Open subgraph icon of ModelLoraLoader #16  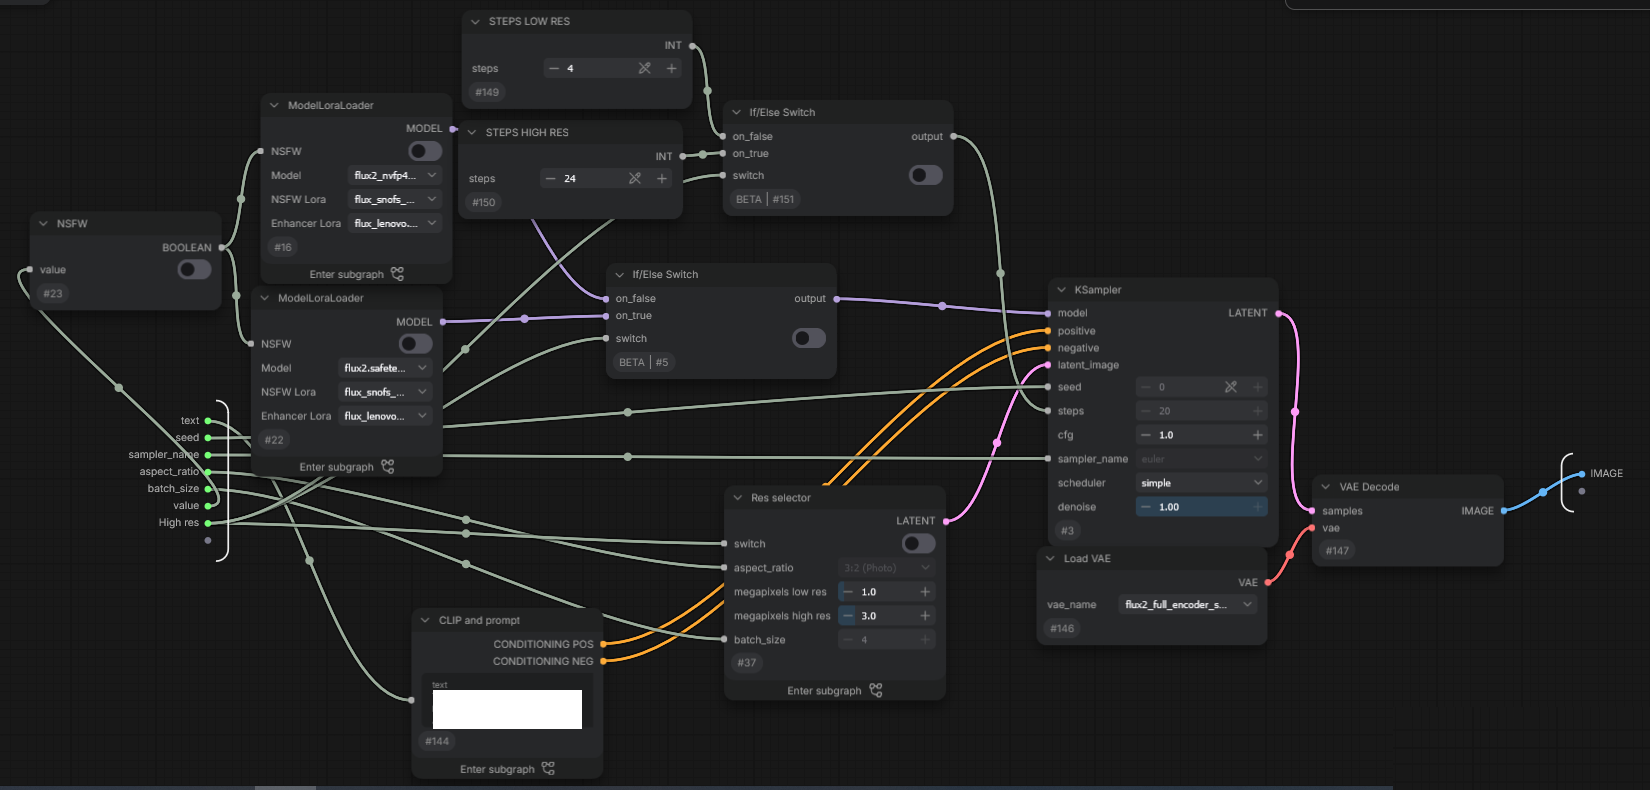397,274
